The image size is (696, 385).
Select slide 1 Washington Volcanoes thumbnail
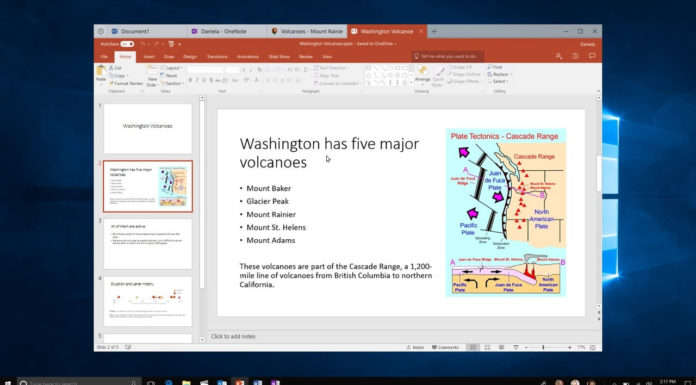coord(148,129)
